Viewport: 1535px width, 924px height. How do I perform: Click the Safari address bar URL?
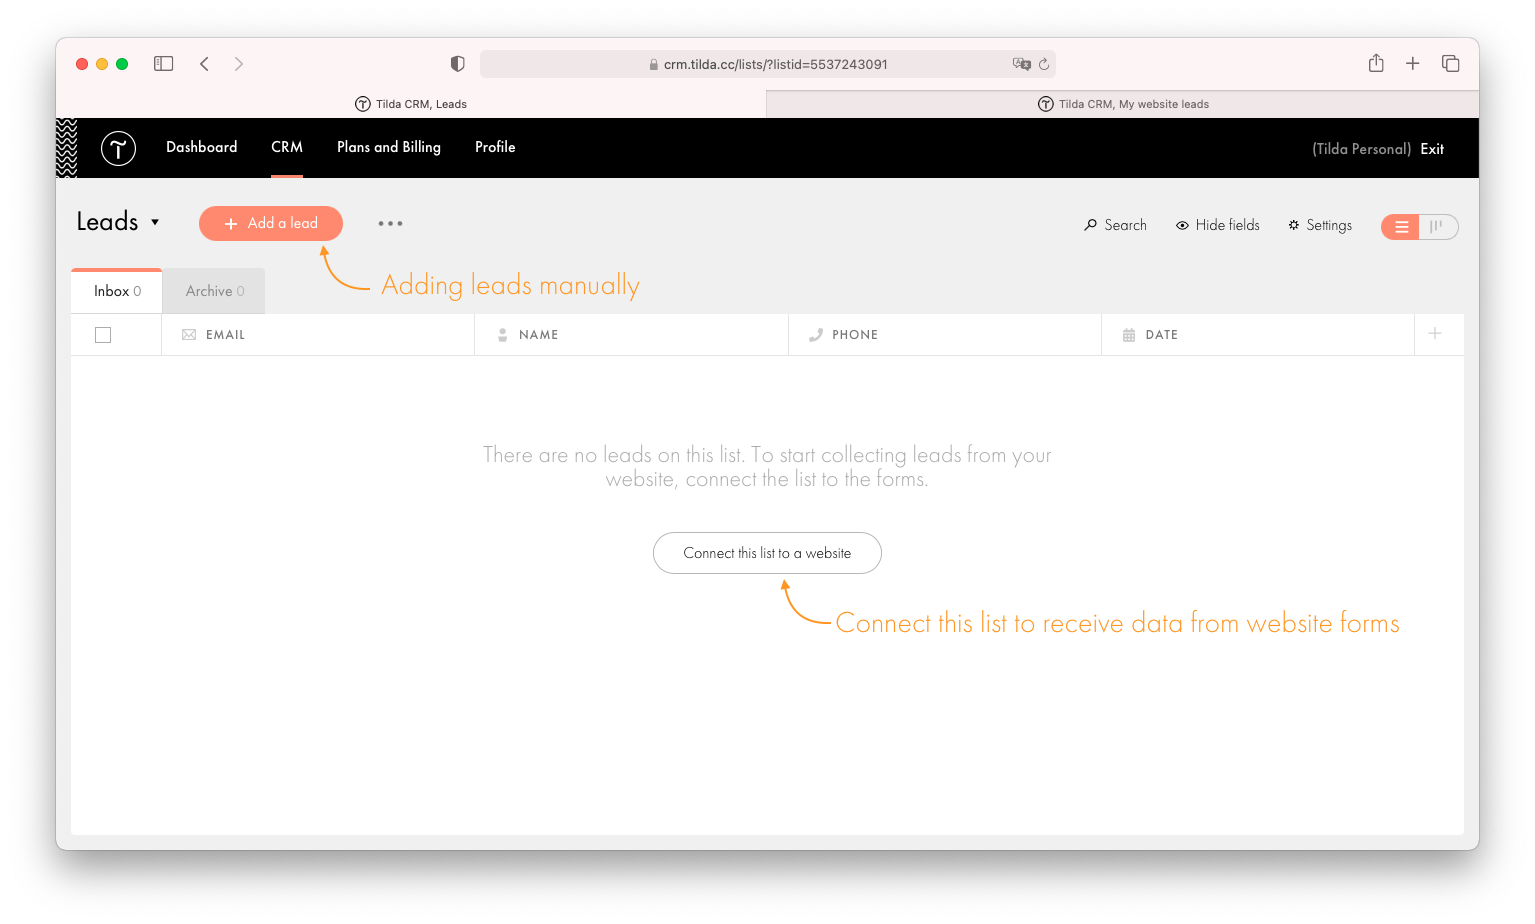[768, 64]
